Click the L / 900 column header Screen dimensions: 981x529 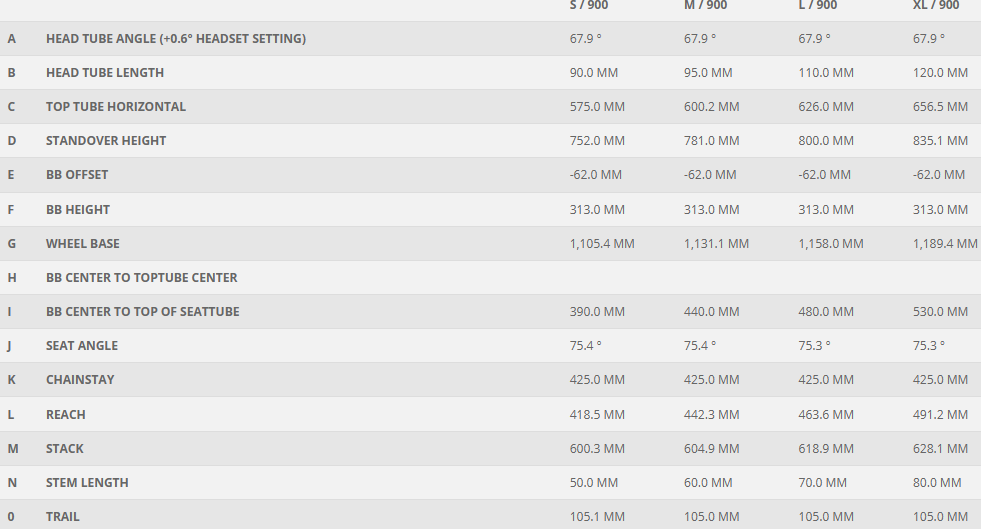coord(819,6)
